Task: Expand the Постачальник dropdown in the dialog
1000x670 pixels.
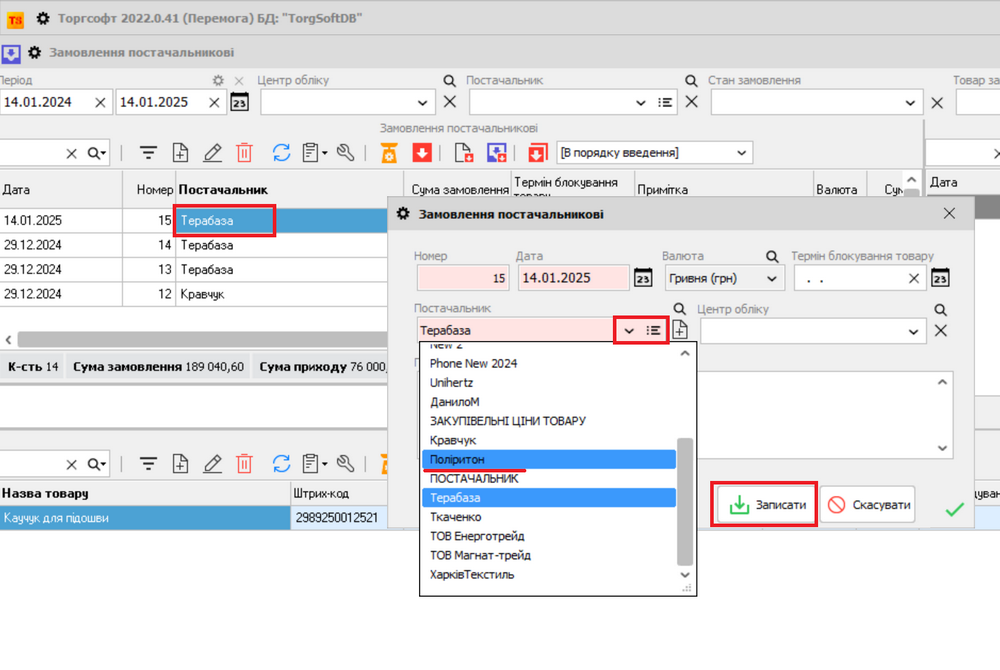Action: pos(628,330)
